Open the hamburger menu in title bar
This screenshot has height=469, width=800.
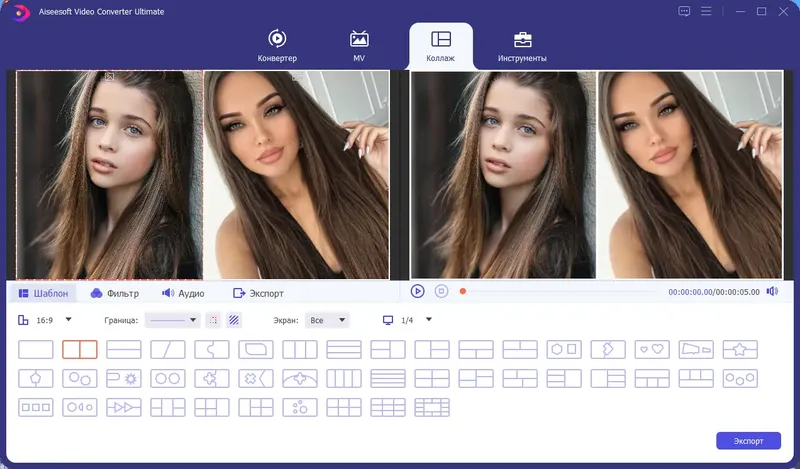click(x=706, y=11)
